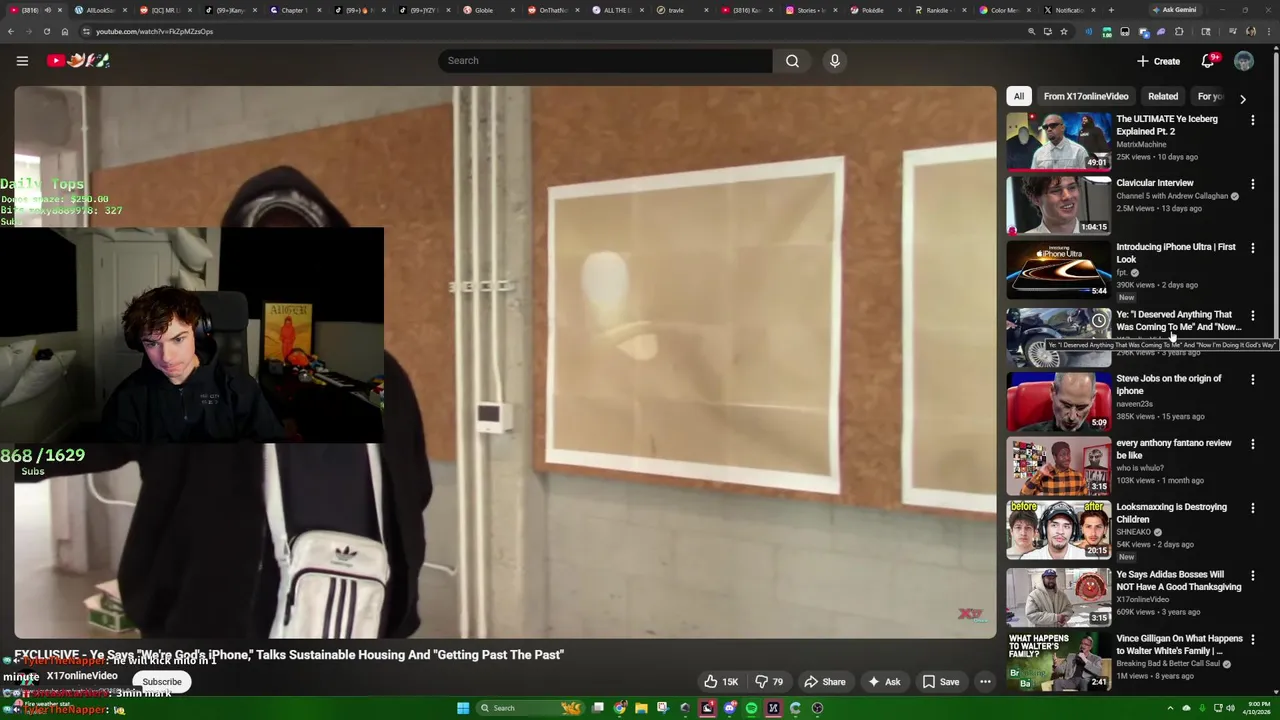
Task: Open options menu for Steve Jobs video
Action: point(1252,380)
